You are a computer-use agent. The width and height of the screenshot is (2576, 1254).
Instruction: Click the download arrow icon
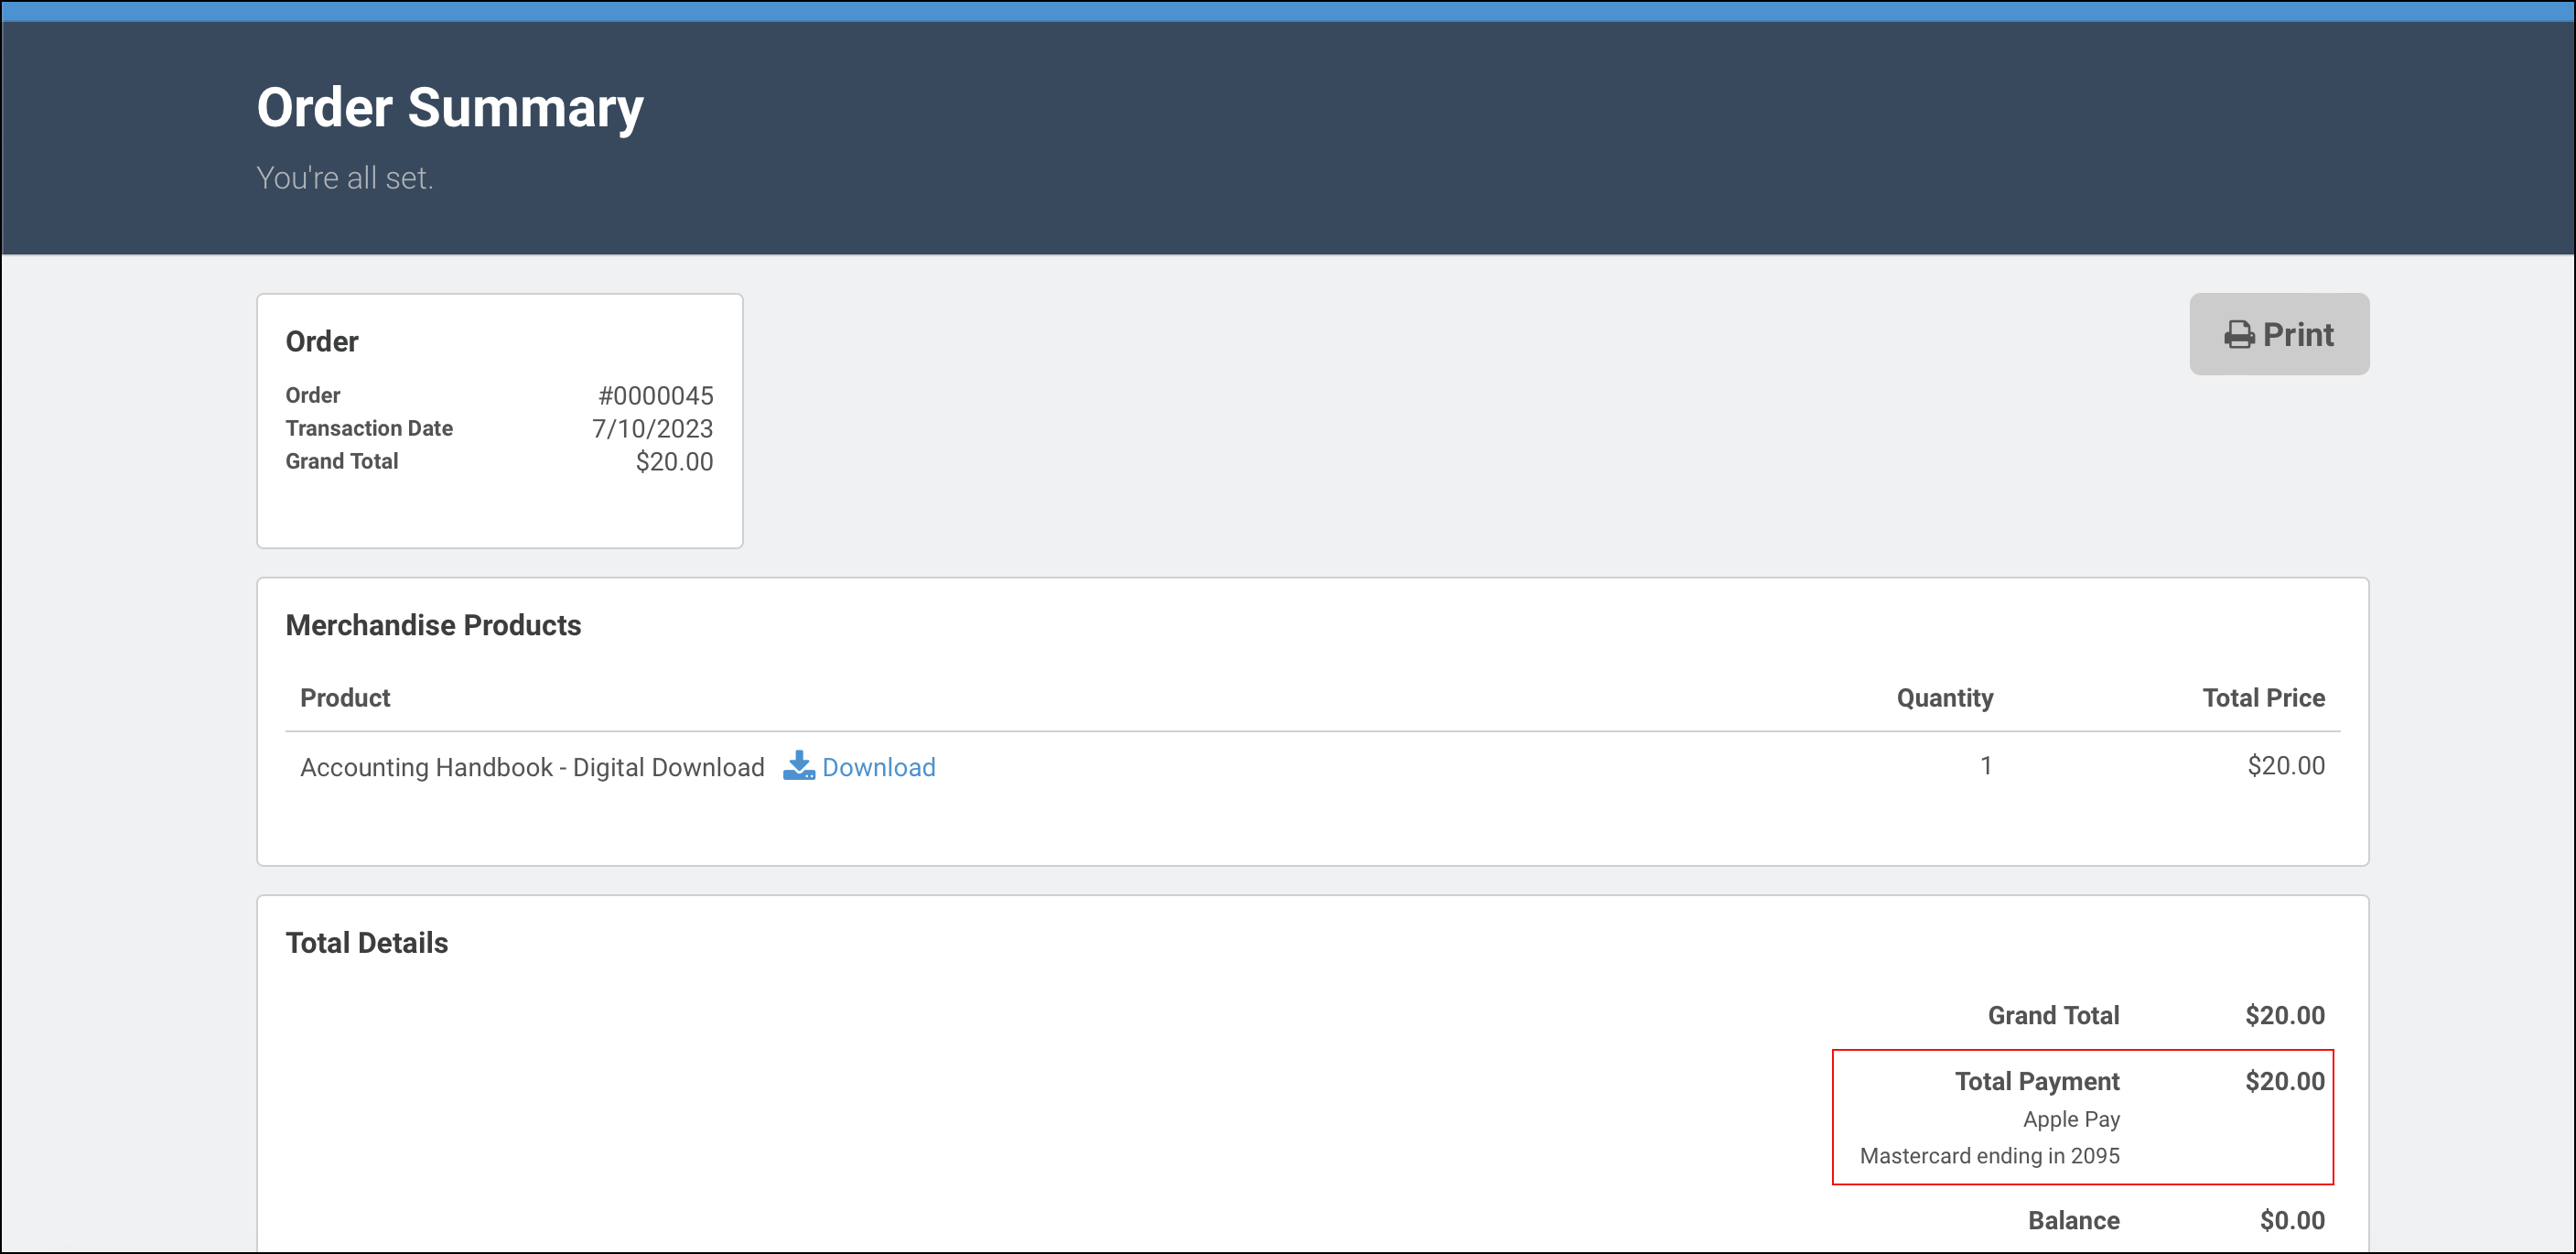coord(798,766)
